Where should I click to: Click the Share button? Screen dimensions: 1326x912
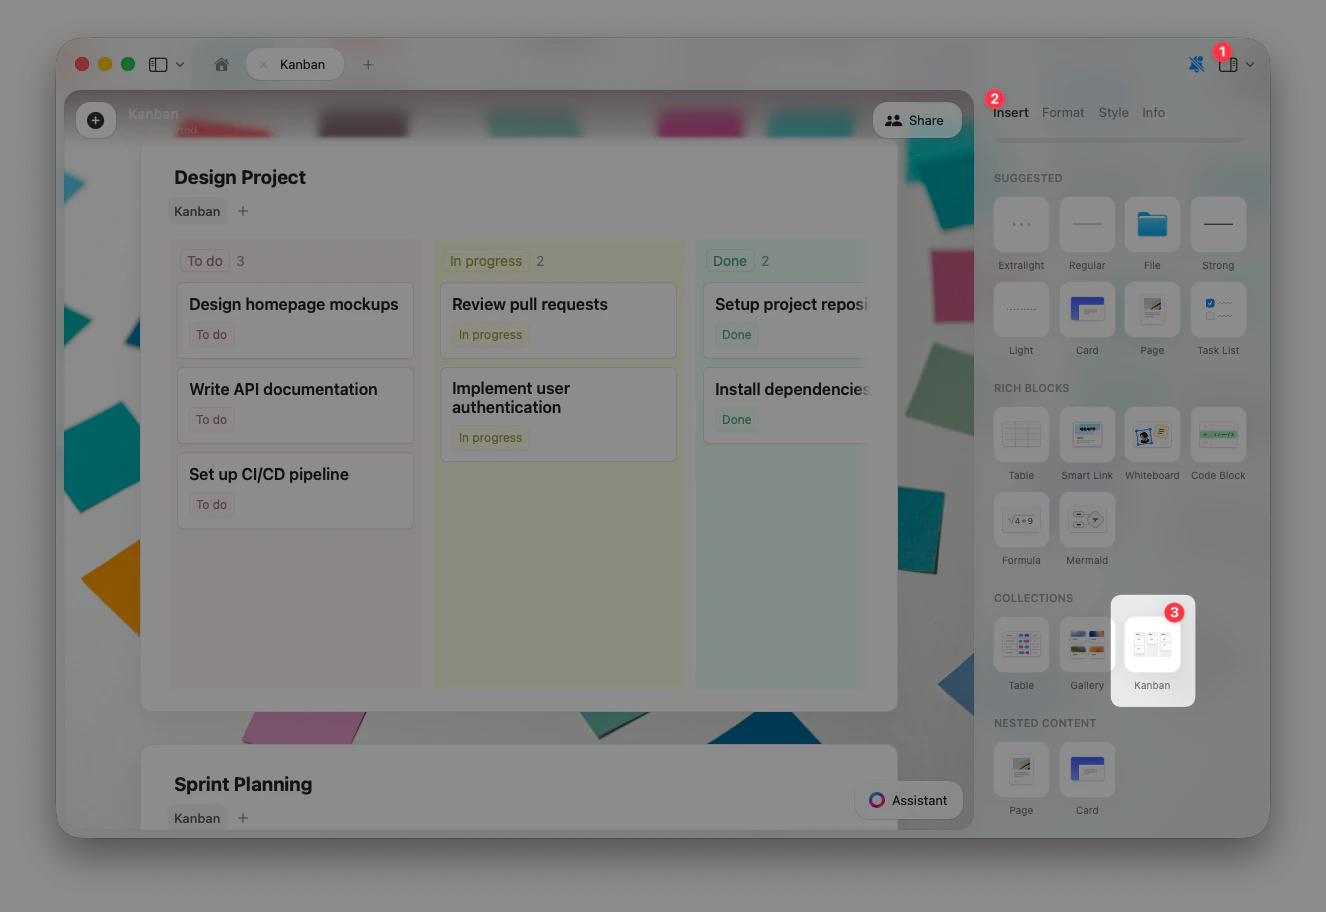916,120
